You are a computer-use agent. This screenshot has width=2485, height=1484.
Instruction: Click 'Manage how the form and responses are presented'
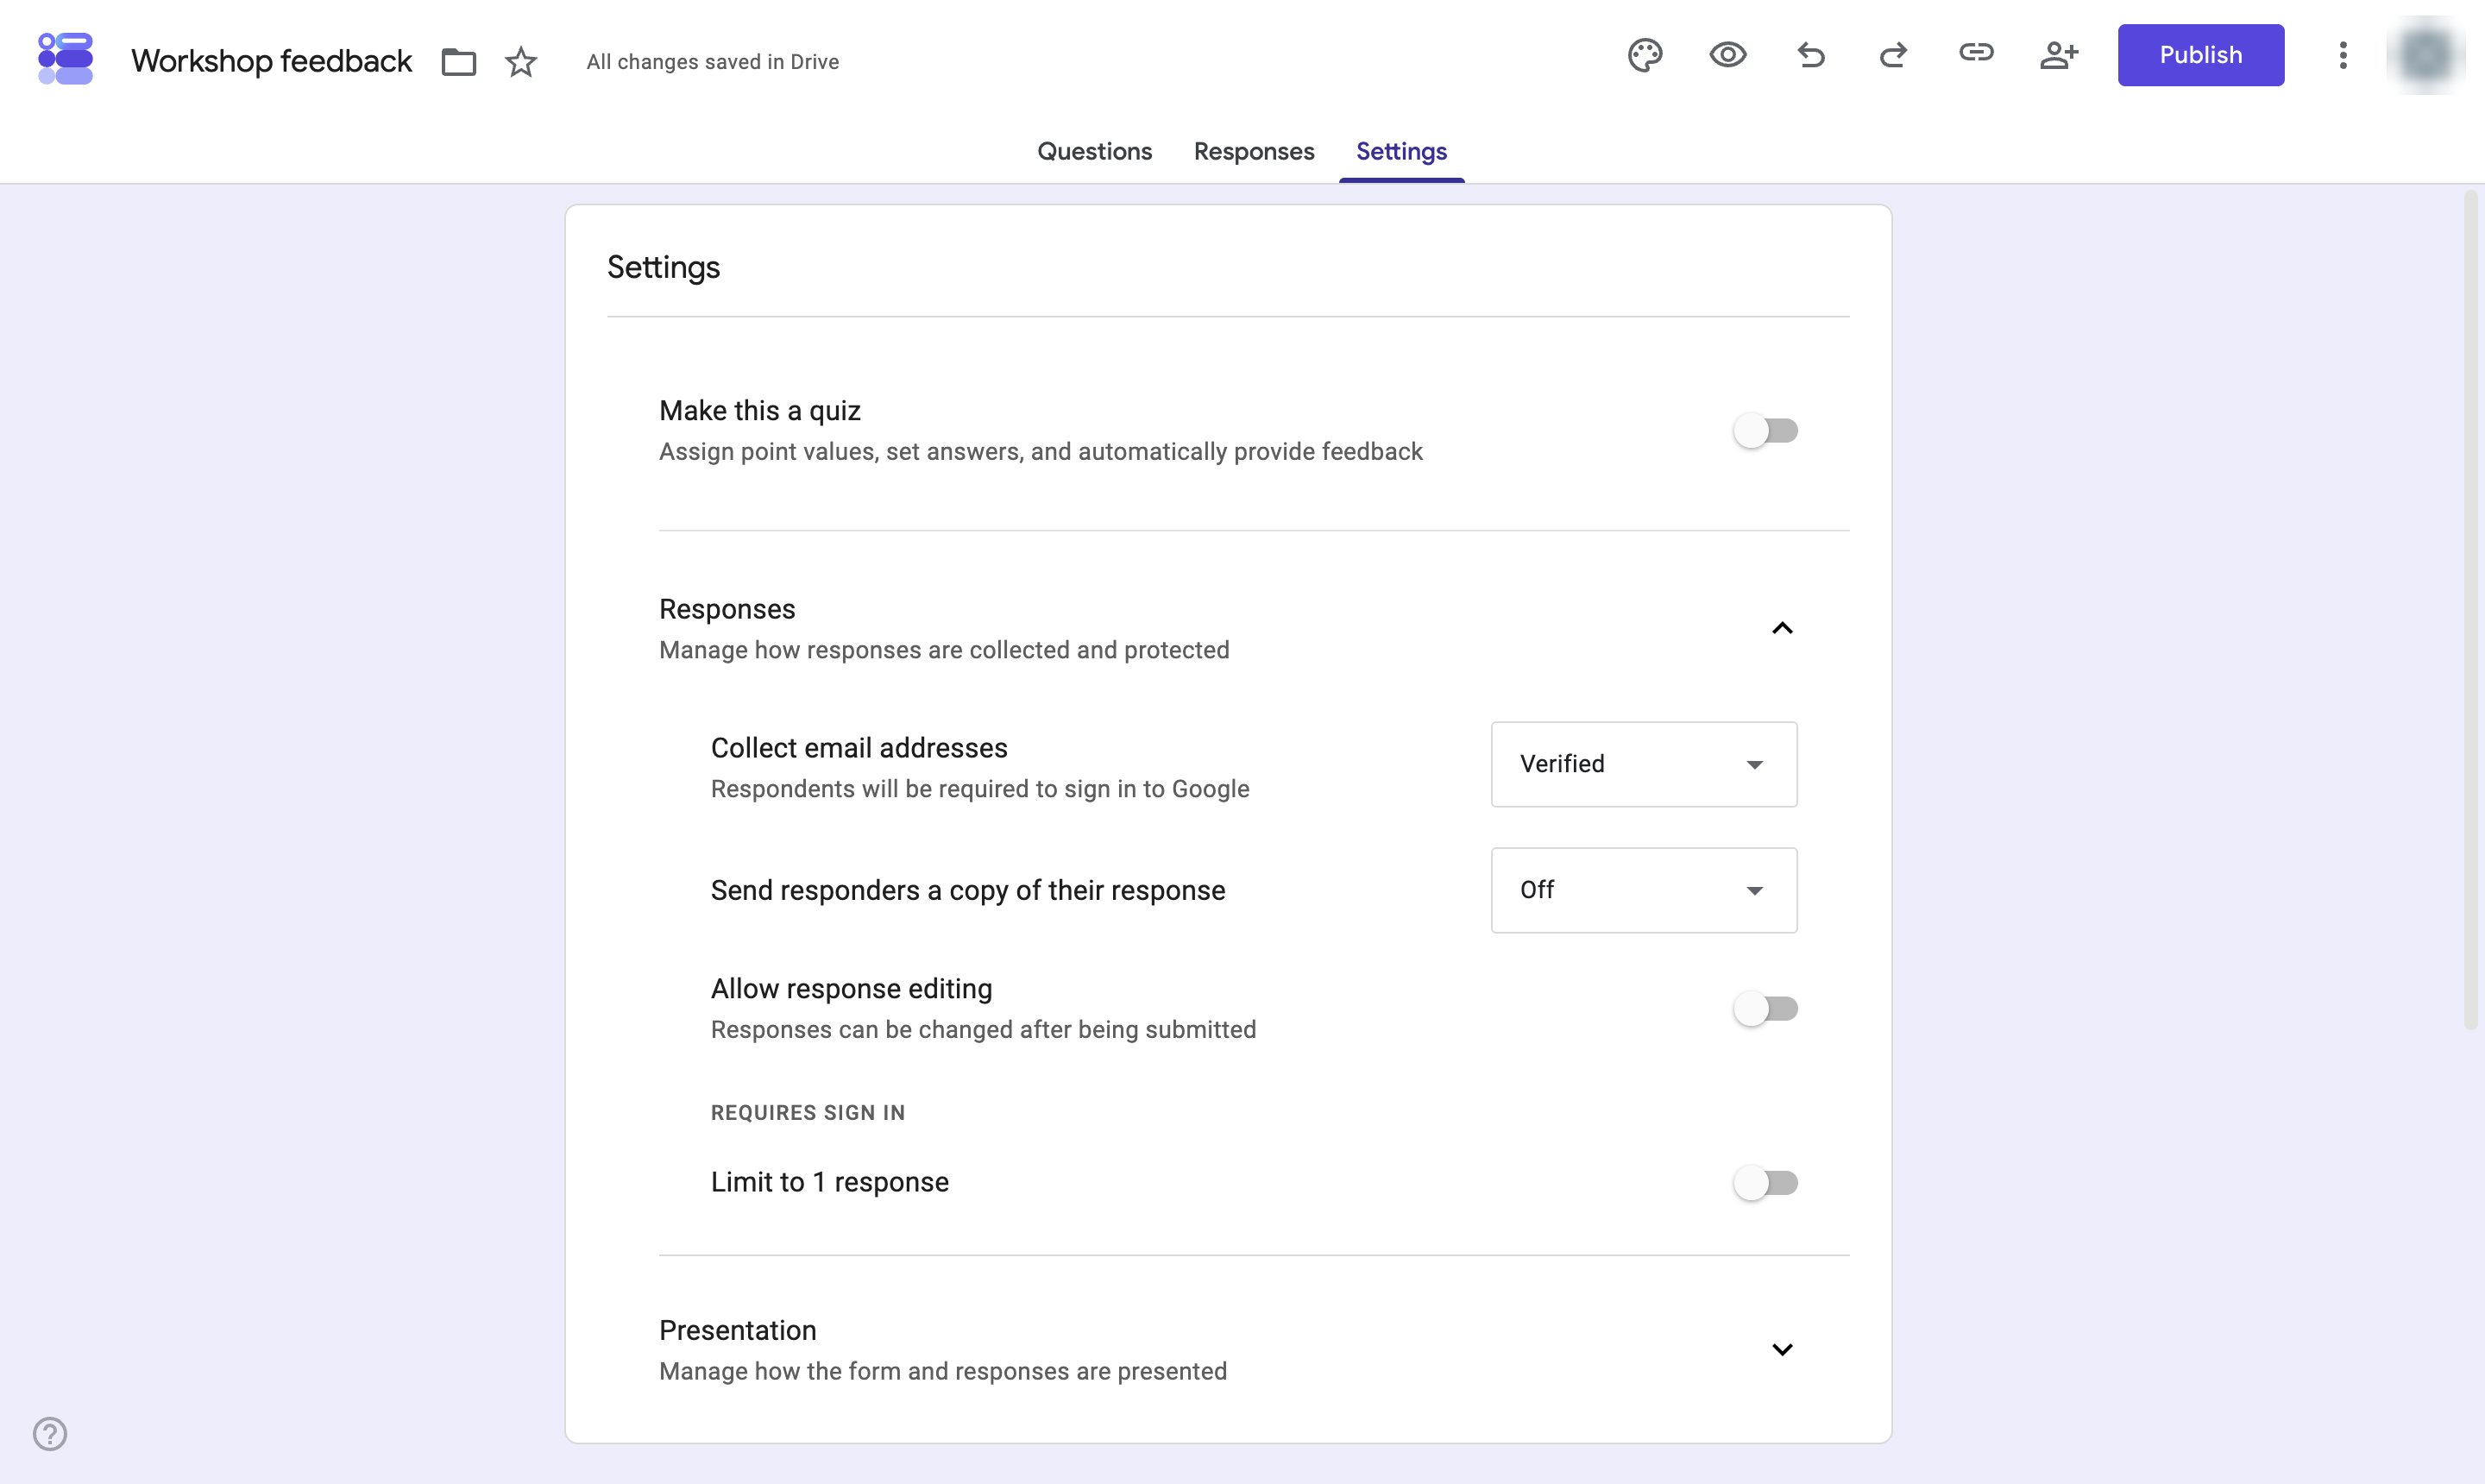click(943, 1371)
